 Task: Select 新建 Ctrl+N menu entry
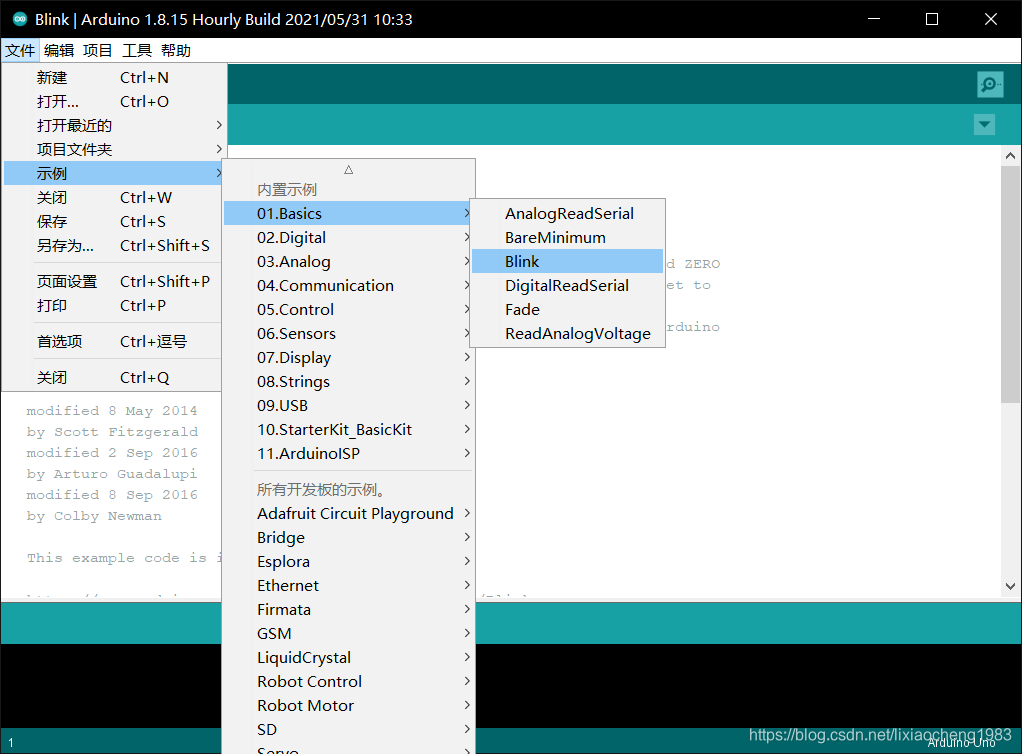click(x=114, y=78)
